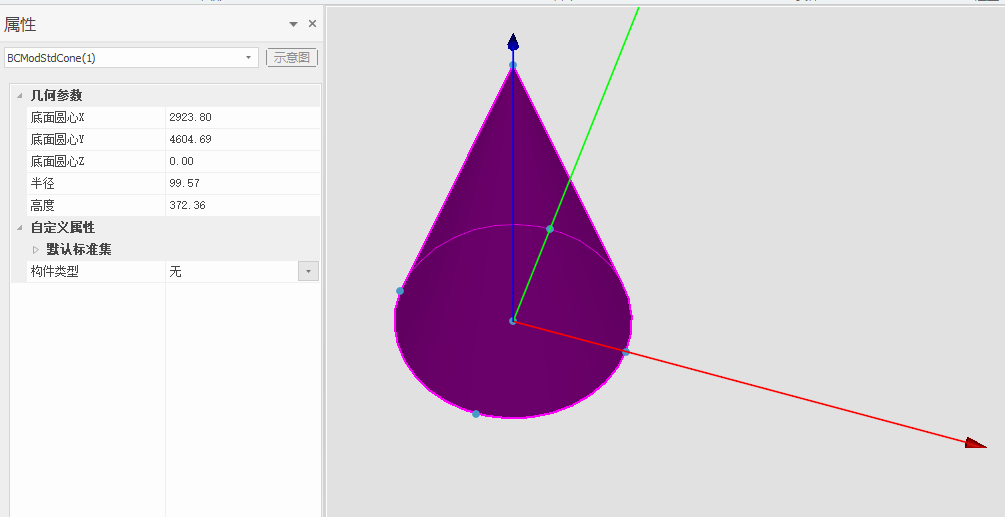This screenshot has height=517, width=1005.
Task: Collapse the 自定义属性 section
Action: (x=19, y=228)
